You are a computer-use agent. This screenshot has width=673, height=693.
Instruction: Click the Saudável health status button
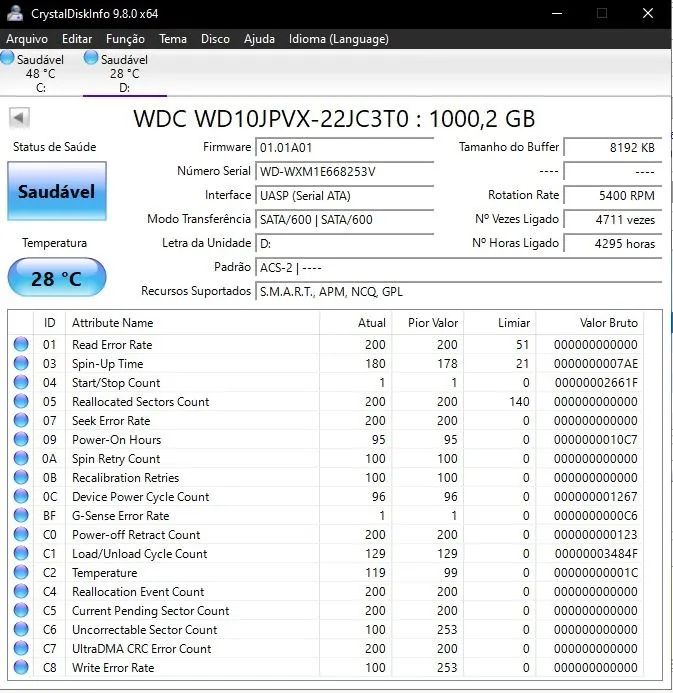tap(57, 191)
